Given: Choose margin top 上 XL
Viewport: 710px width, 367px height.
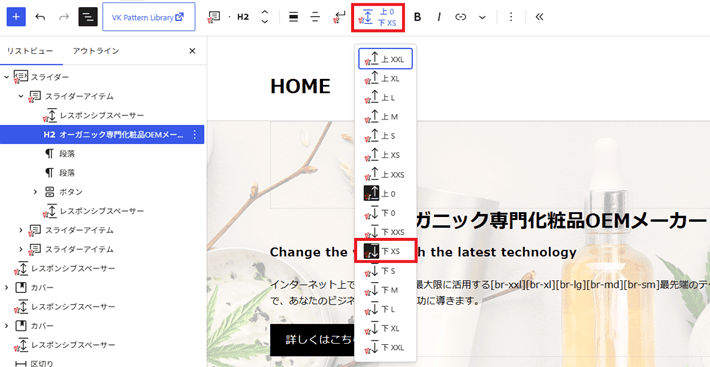Looking at the screenshot, I should [x=385, y=79].
